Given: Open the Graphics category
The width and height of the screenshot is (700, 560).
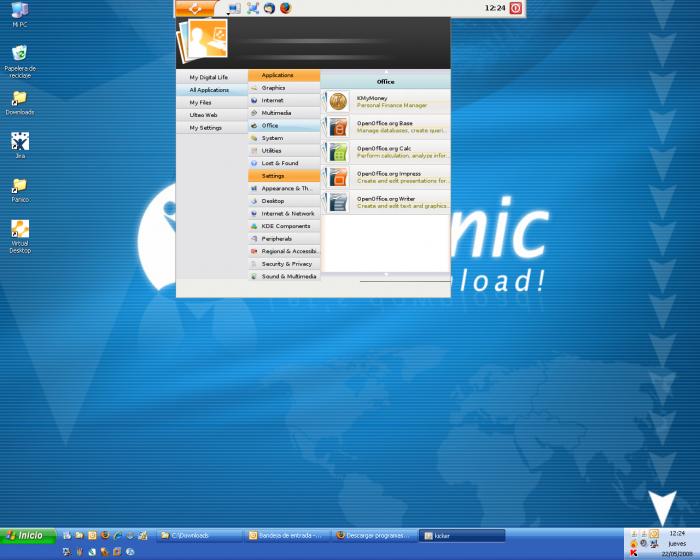Looking at the screenshot, I should (x=284, y=88).
